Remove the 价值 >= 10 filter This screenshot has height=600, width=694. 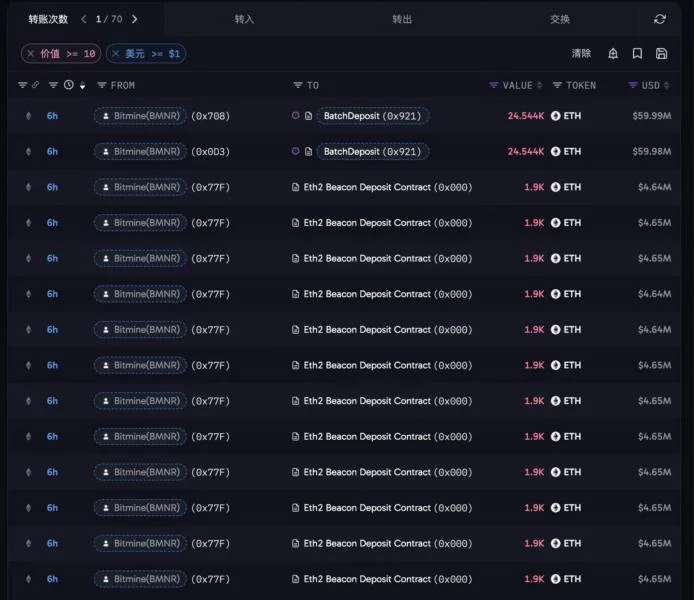point(31,54)
